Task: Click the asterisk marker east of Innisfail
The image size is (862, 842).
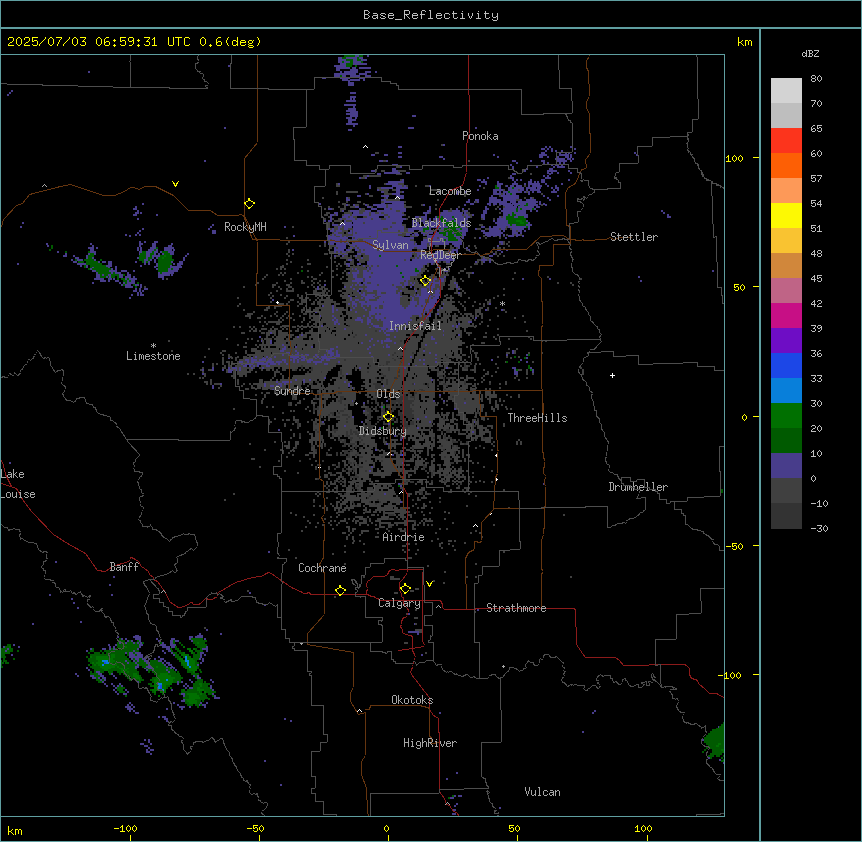Action: (502, 303)
